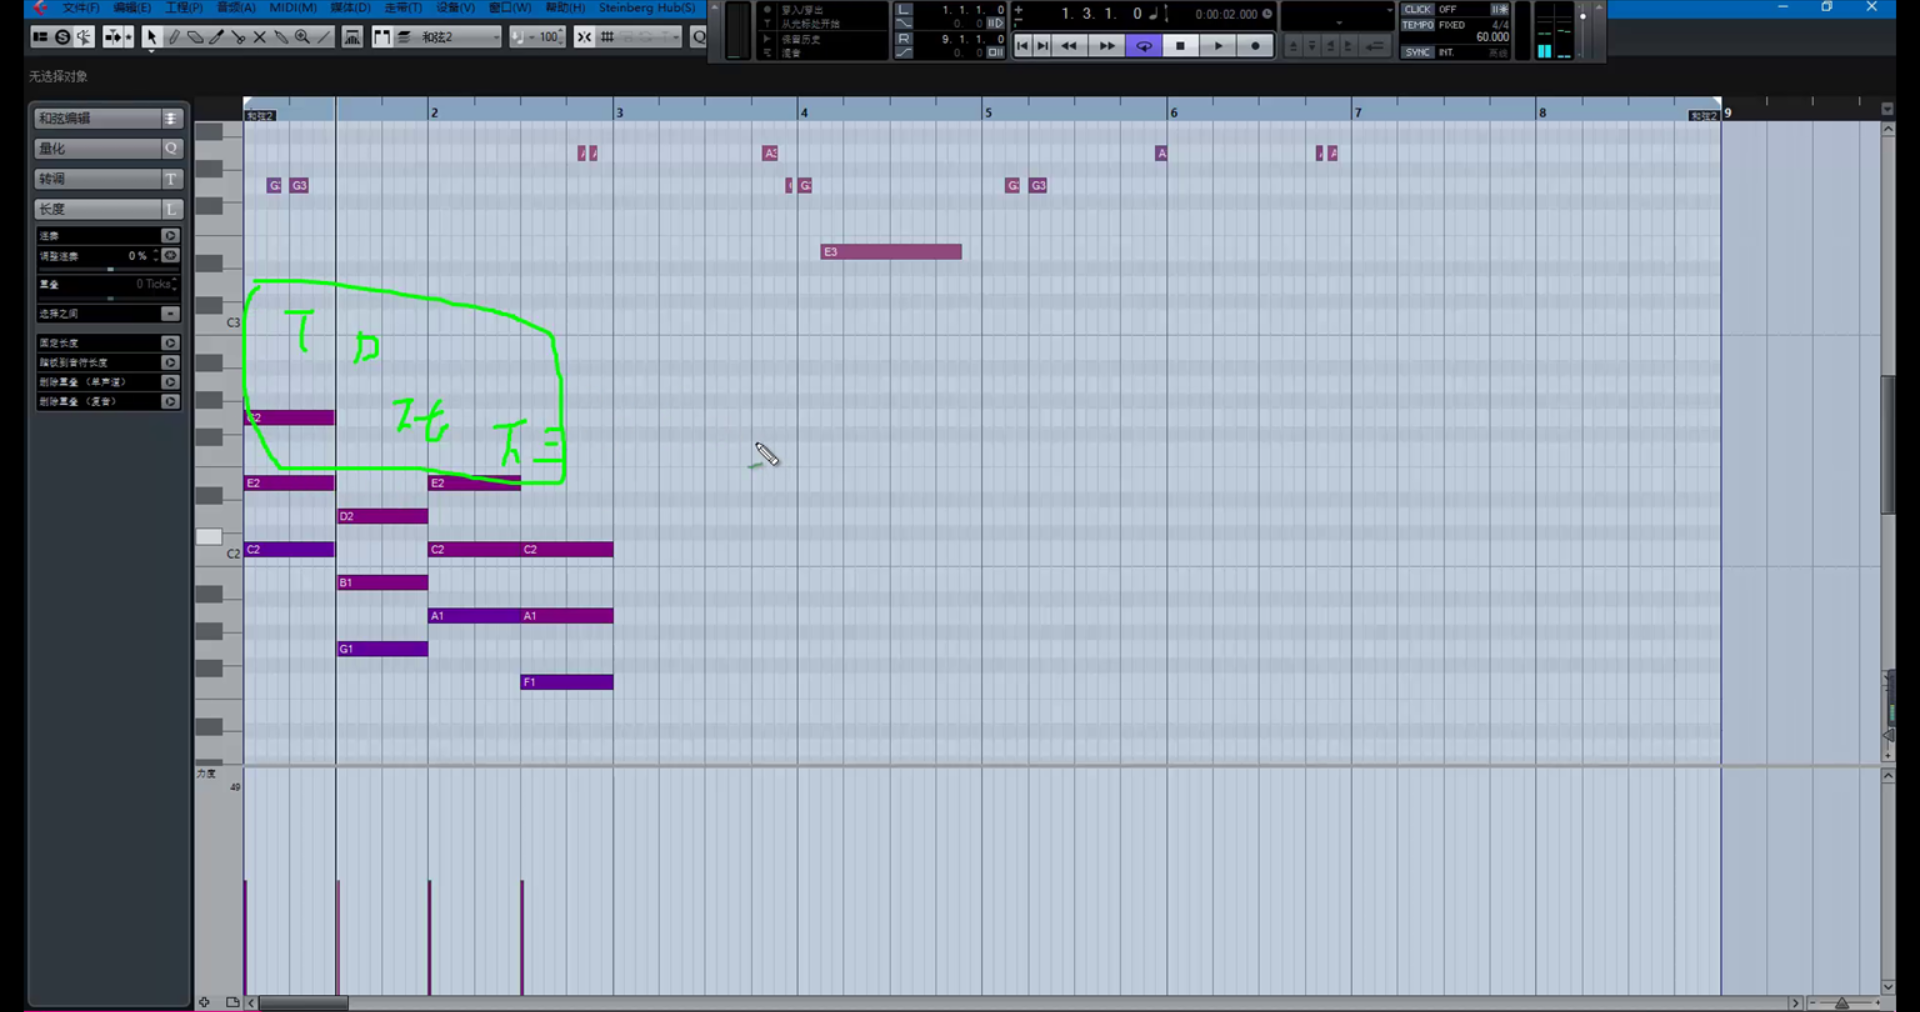This screenshot has height=1012, width=1920.
Task: Open the 走带(T) transport menu
Action: pos(404,8)
